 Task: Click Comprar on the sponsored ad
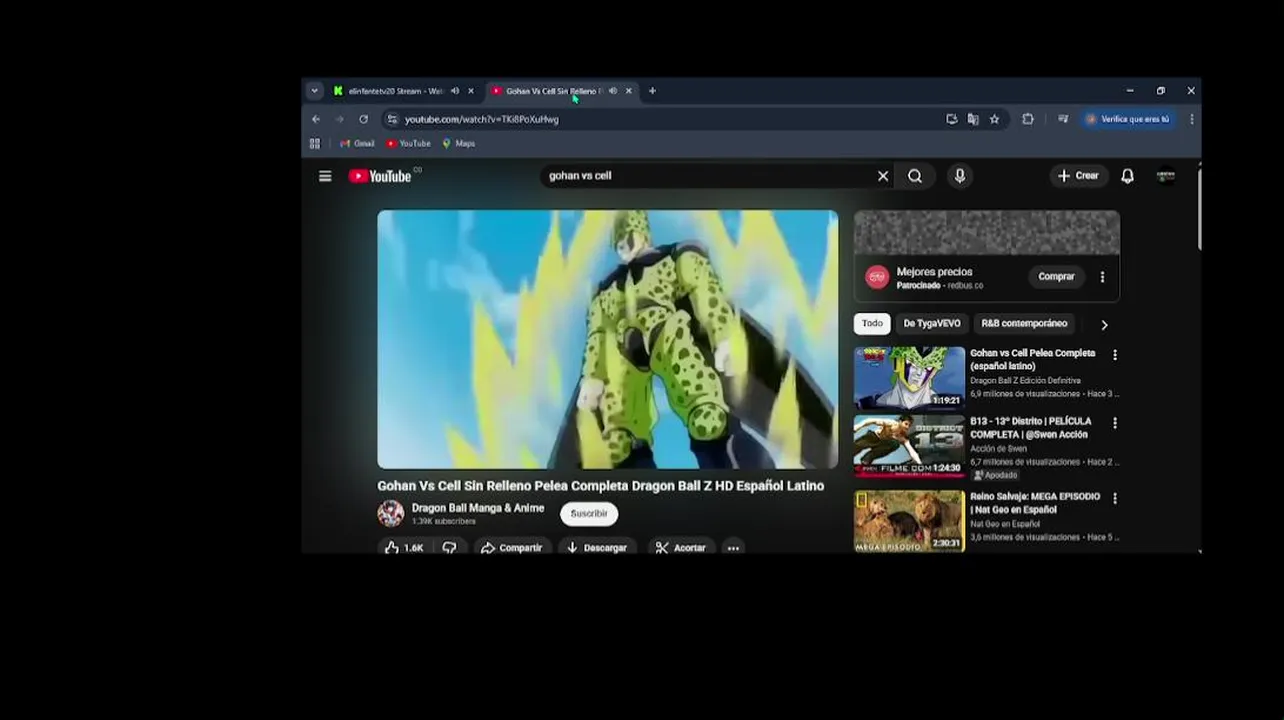point(1056,277)
